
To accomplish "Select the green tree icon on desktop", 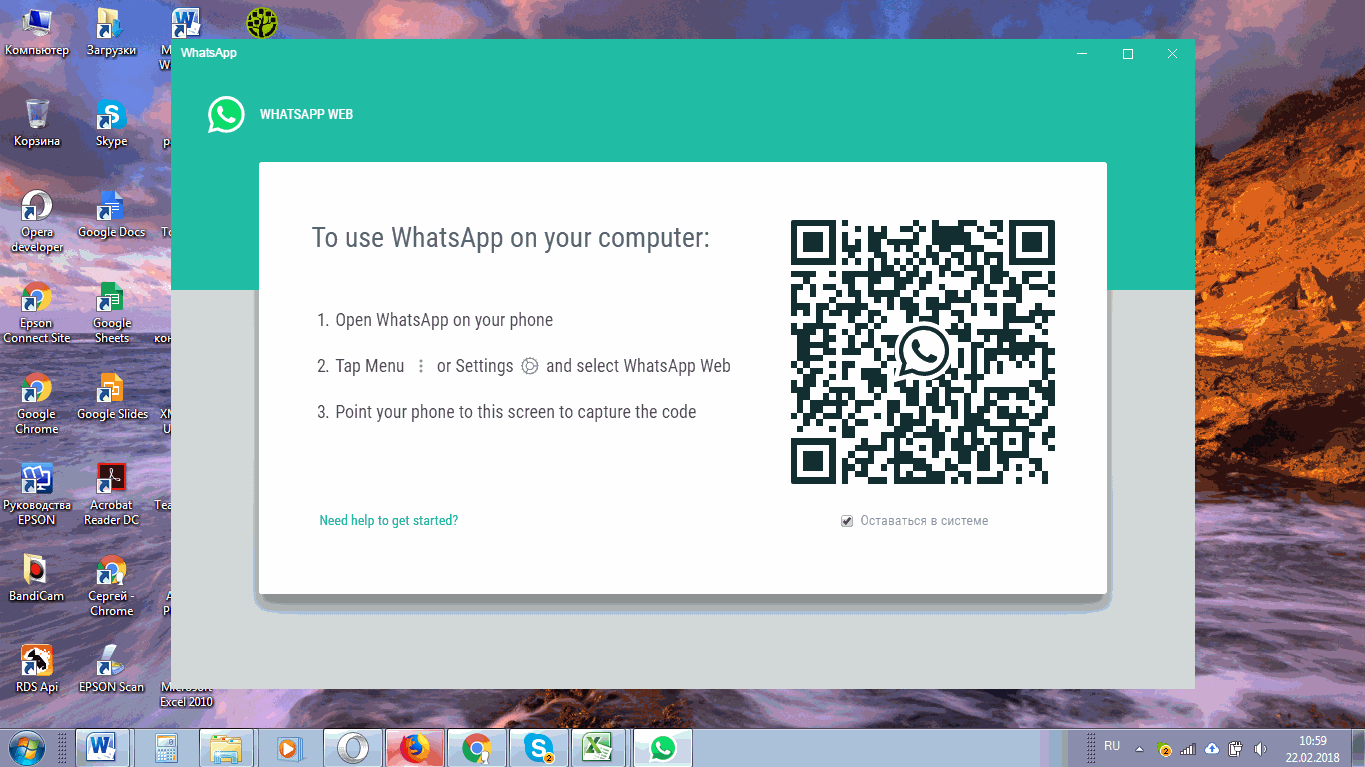I will [262, 22].
